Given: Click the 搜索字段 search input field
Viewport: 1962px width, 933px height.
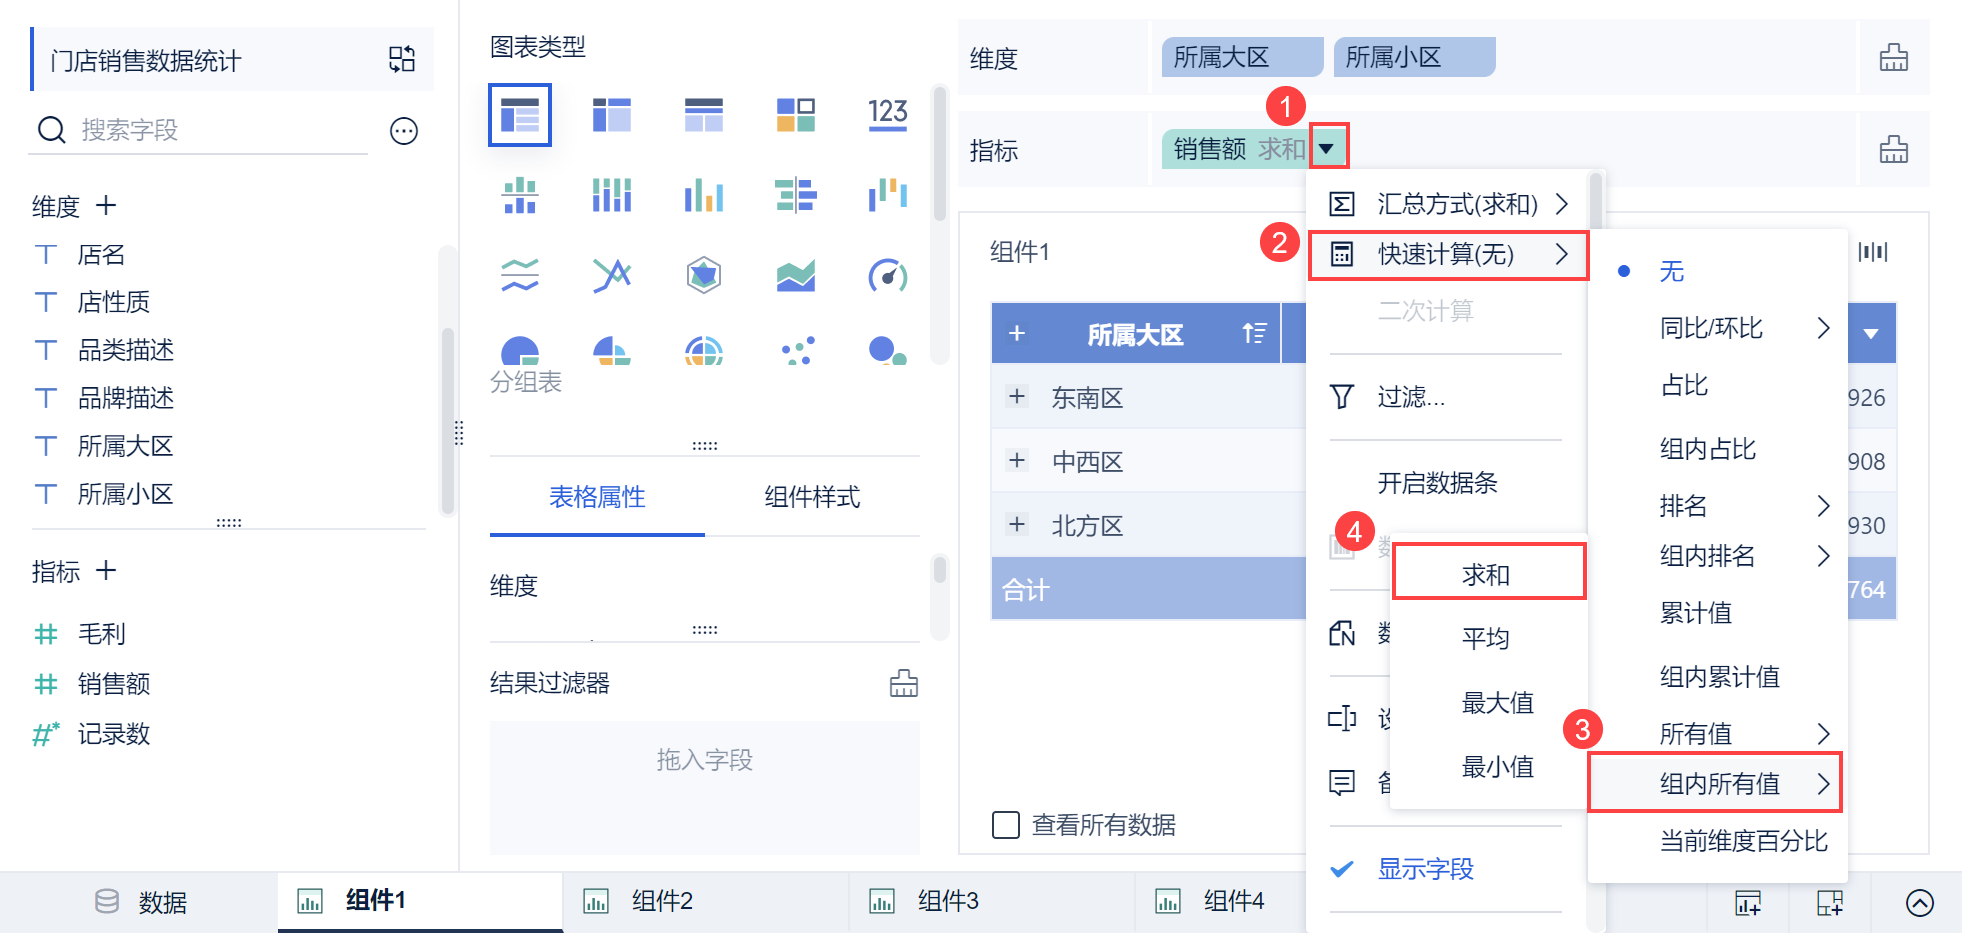Looking at the screenshot, I should coord(220,130).
